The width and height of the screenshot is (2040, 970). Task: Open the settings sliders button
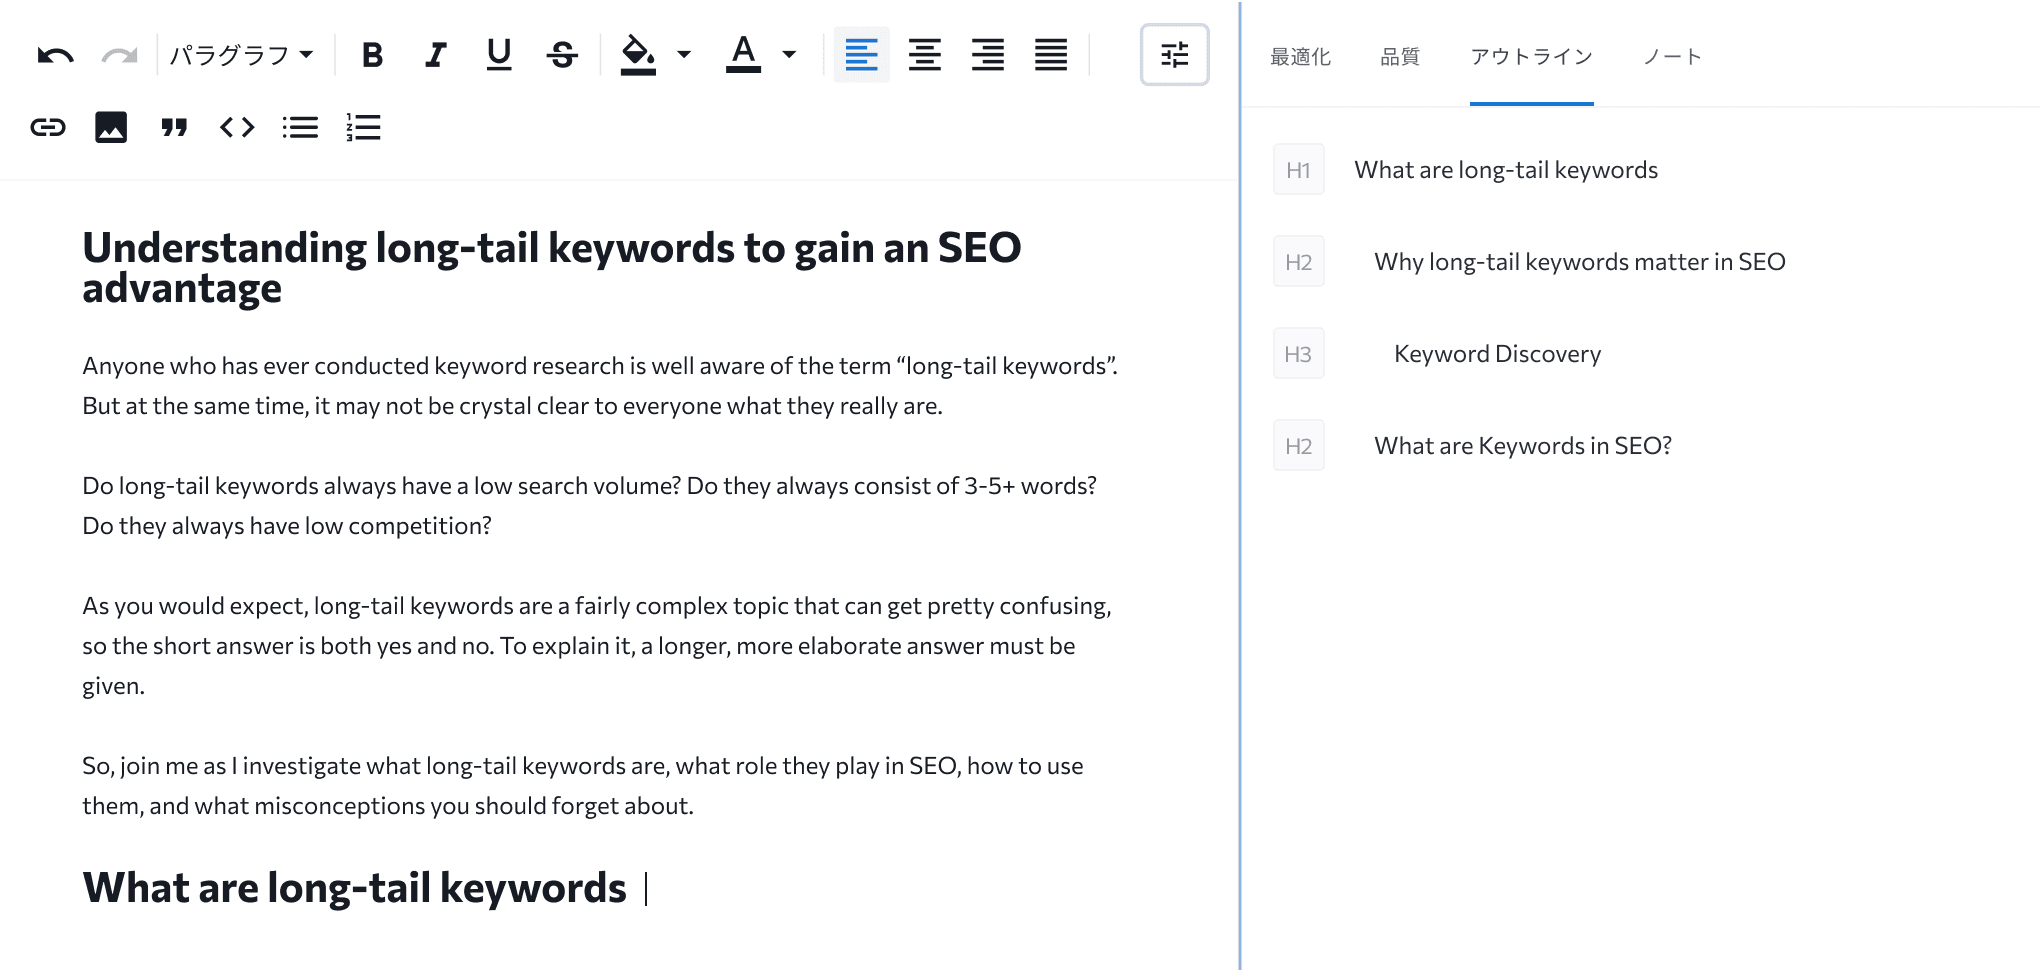[x=1174, y=55]
